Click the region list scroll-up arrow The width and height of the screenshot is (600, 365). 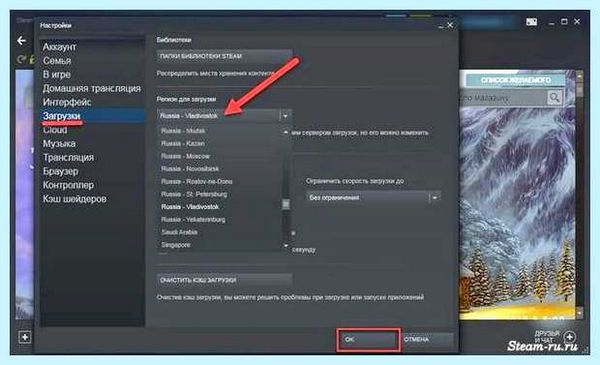[285, 132]
